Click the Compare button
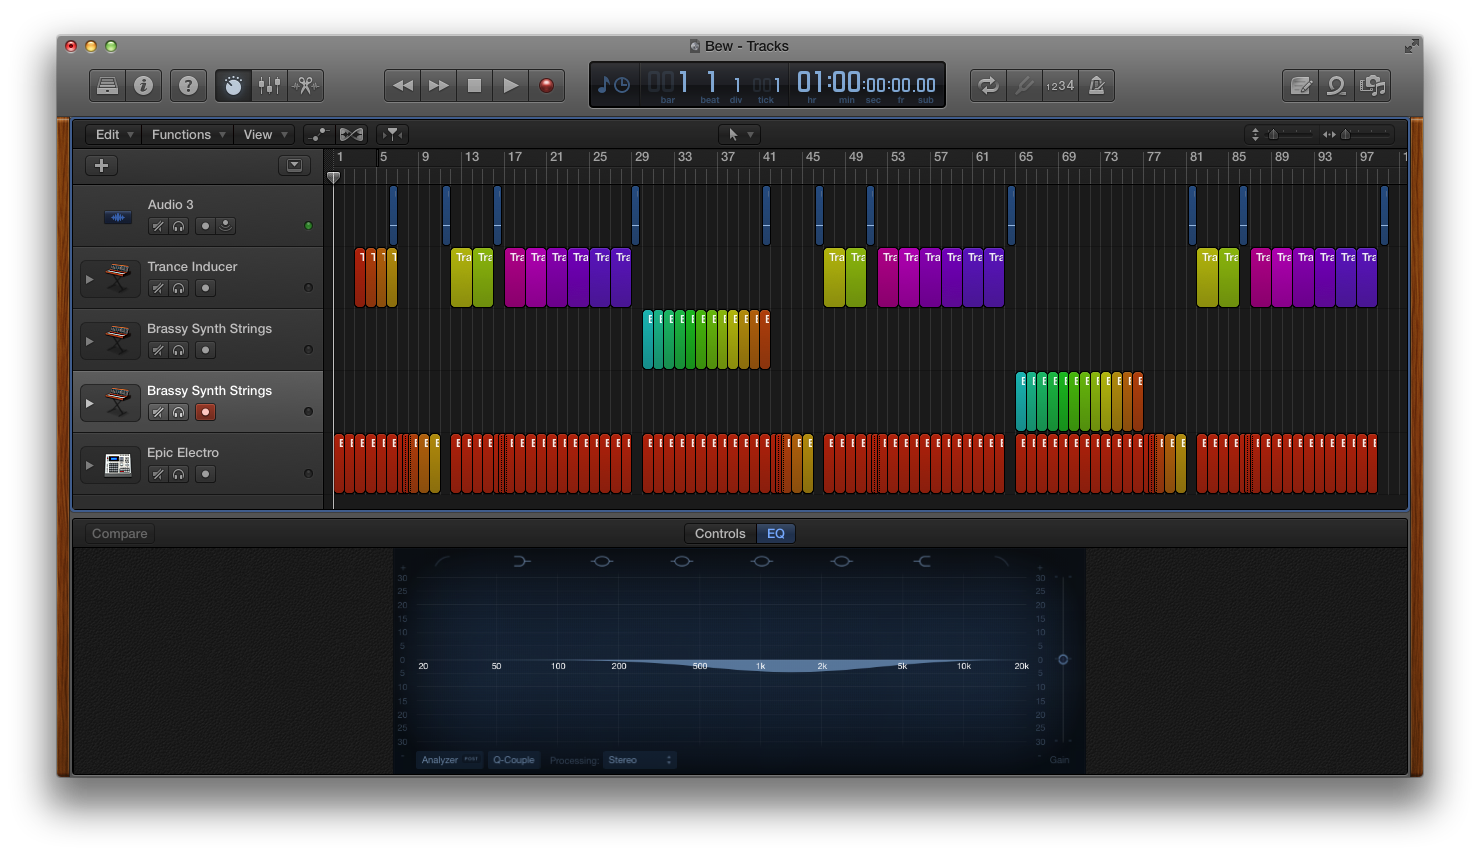This screenshot has width=1480, height=856. tap(120, 534)
